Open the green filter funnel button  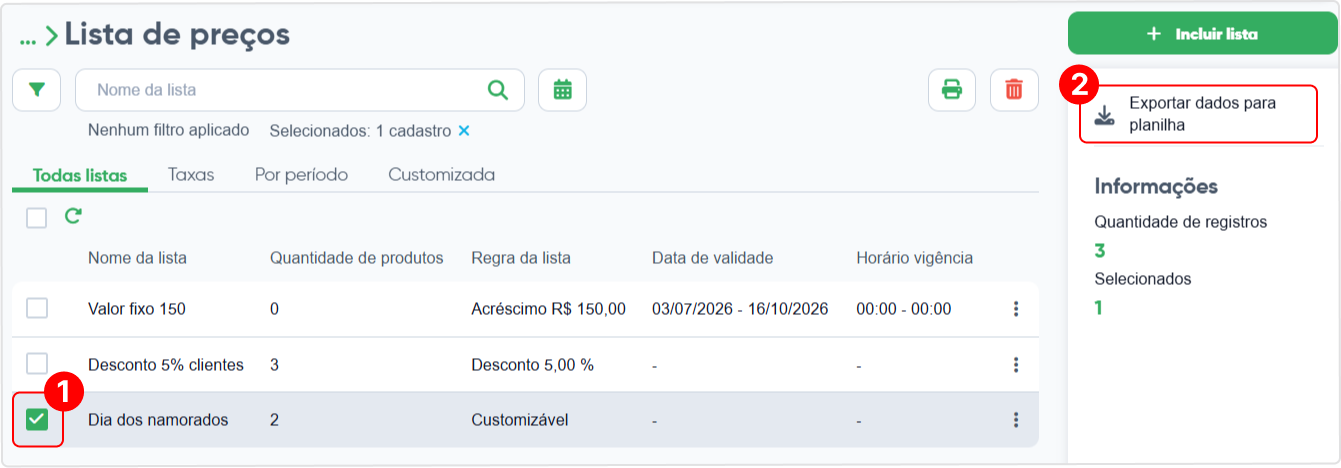tap(37, 90)
